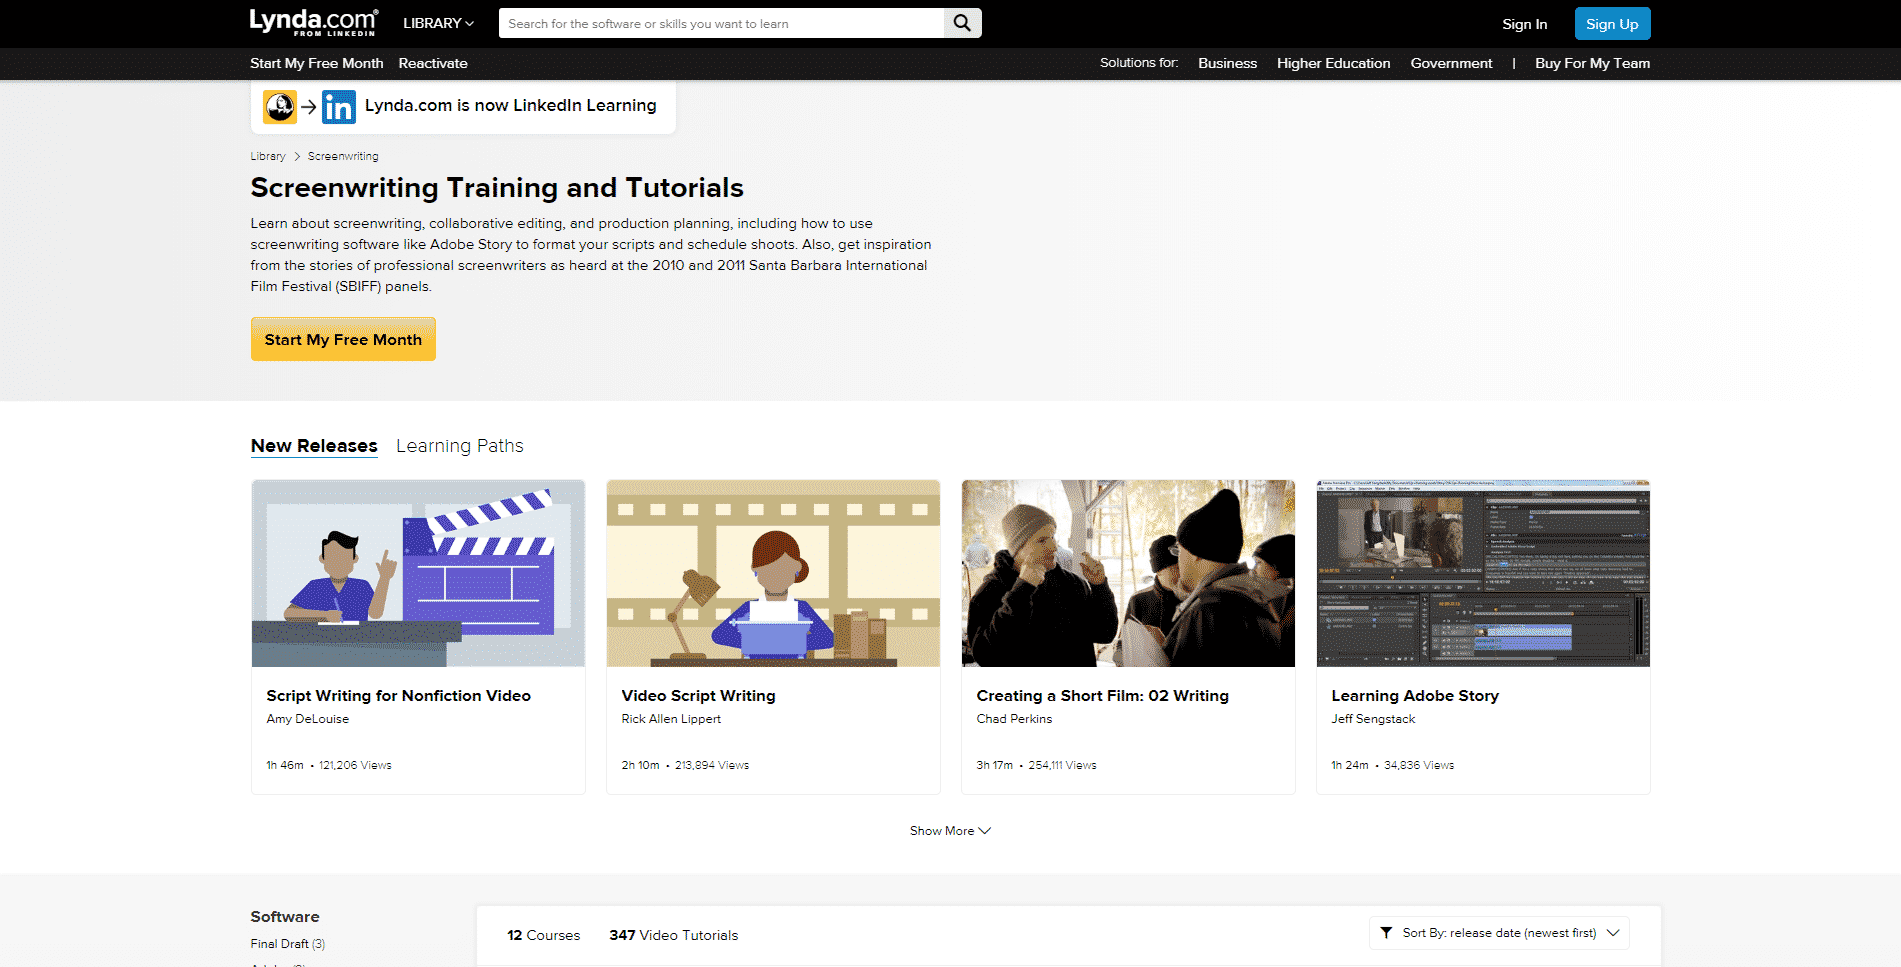Image resolution: width=1901 pixels, height=967 pixels.
Task: Open the Government solutions link
Action: (x=1451, y=63)
